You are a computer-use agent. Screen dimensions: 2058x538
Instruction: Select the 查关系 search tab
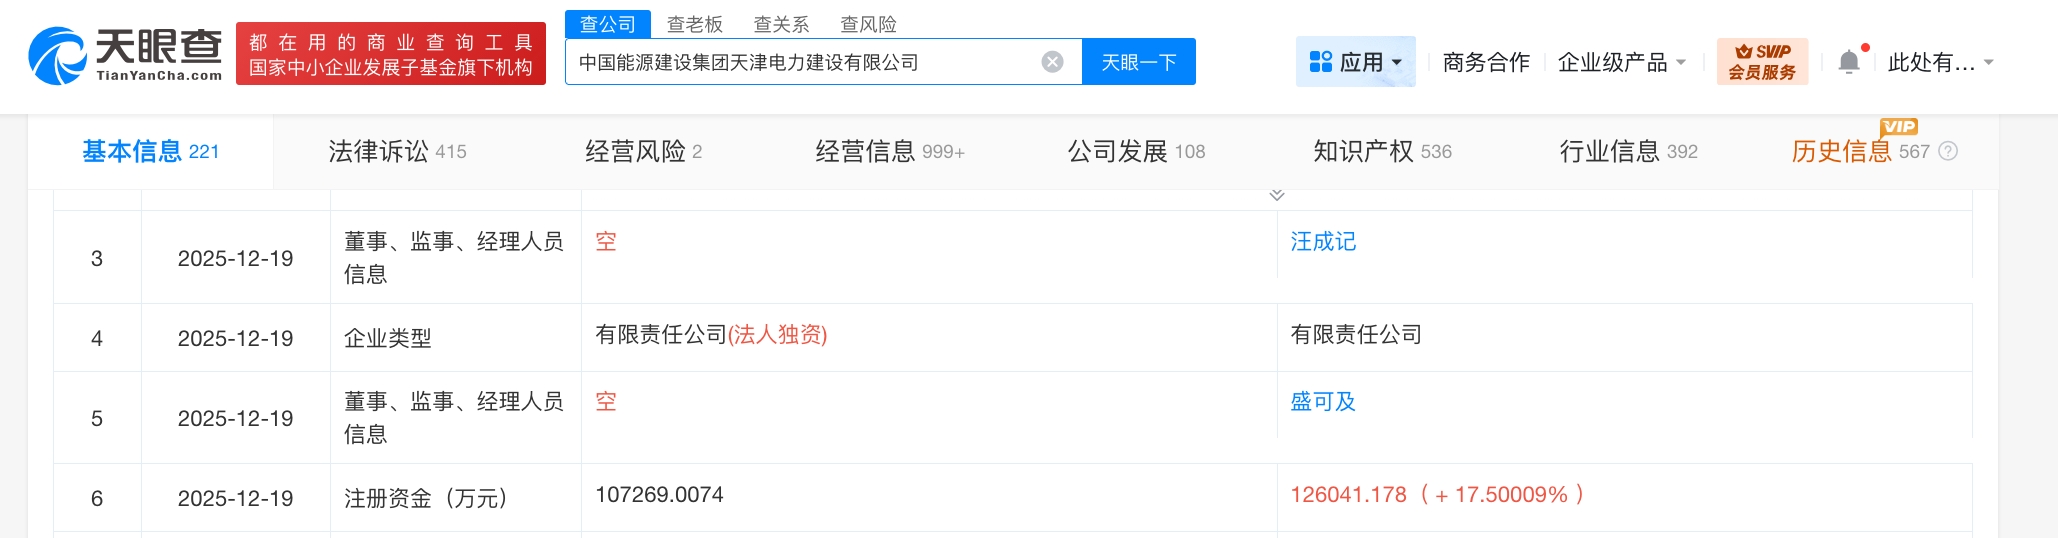tap(781, 24)
